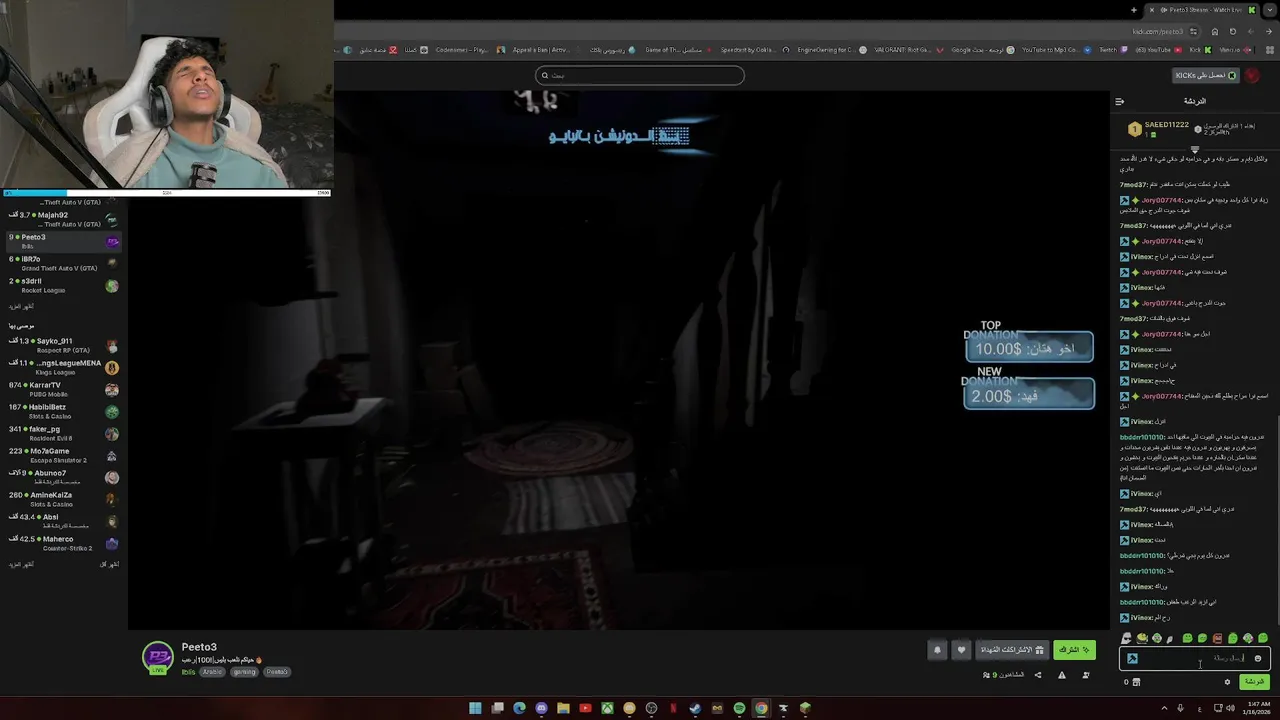This screenshot has height=720, width=1280.
Task: Click the Kick search input field
Action: click(640, 75)
